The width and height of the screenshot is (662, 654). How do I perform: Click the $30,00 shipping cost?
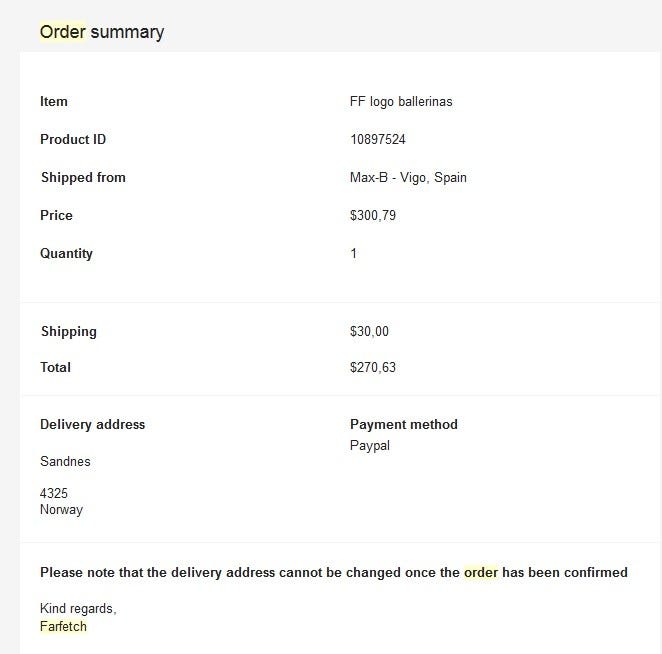[x=370, y=332]
